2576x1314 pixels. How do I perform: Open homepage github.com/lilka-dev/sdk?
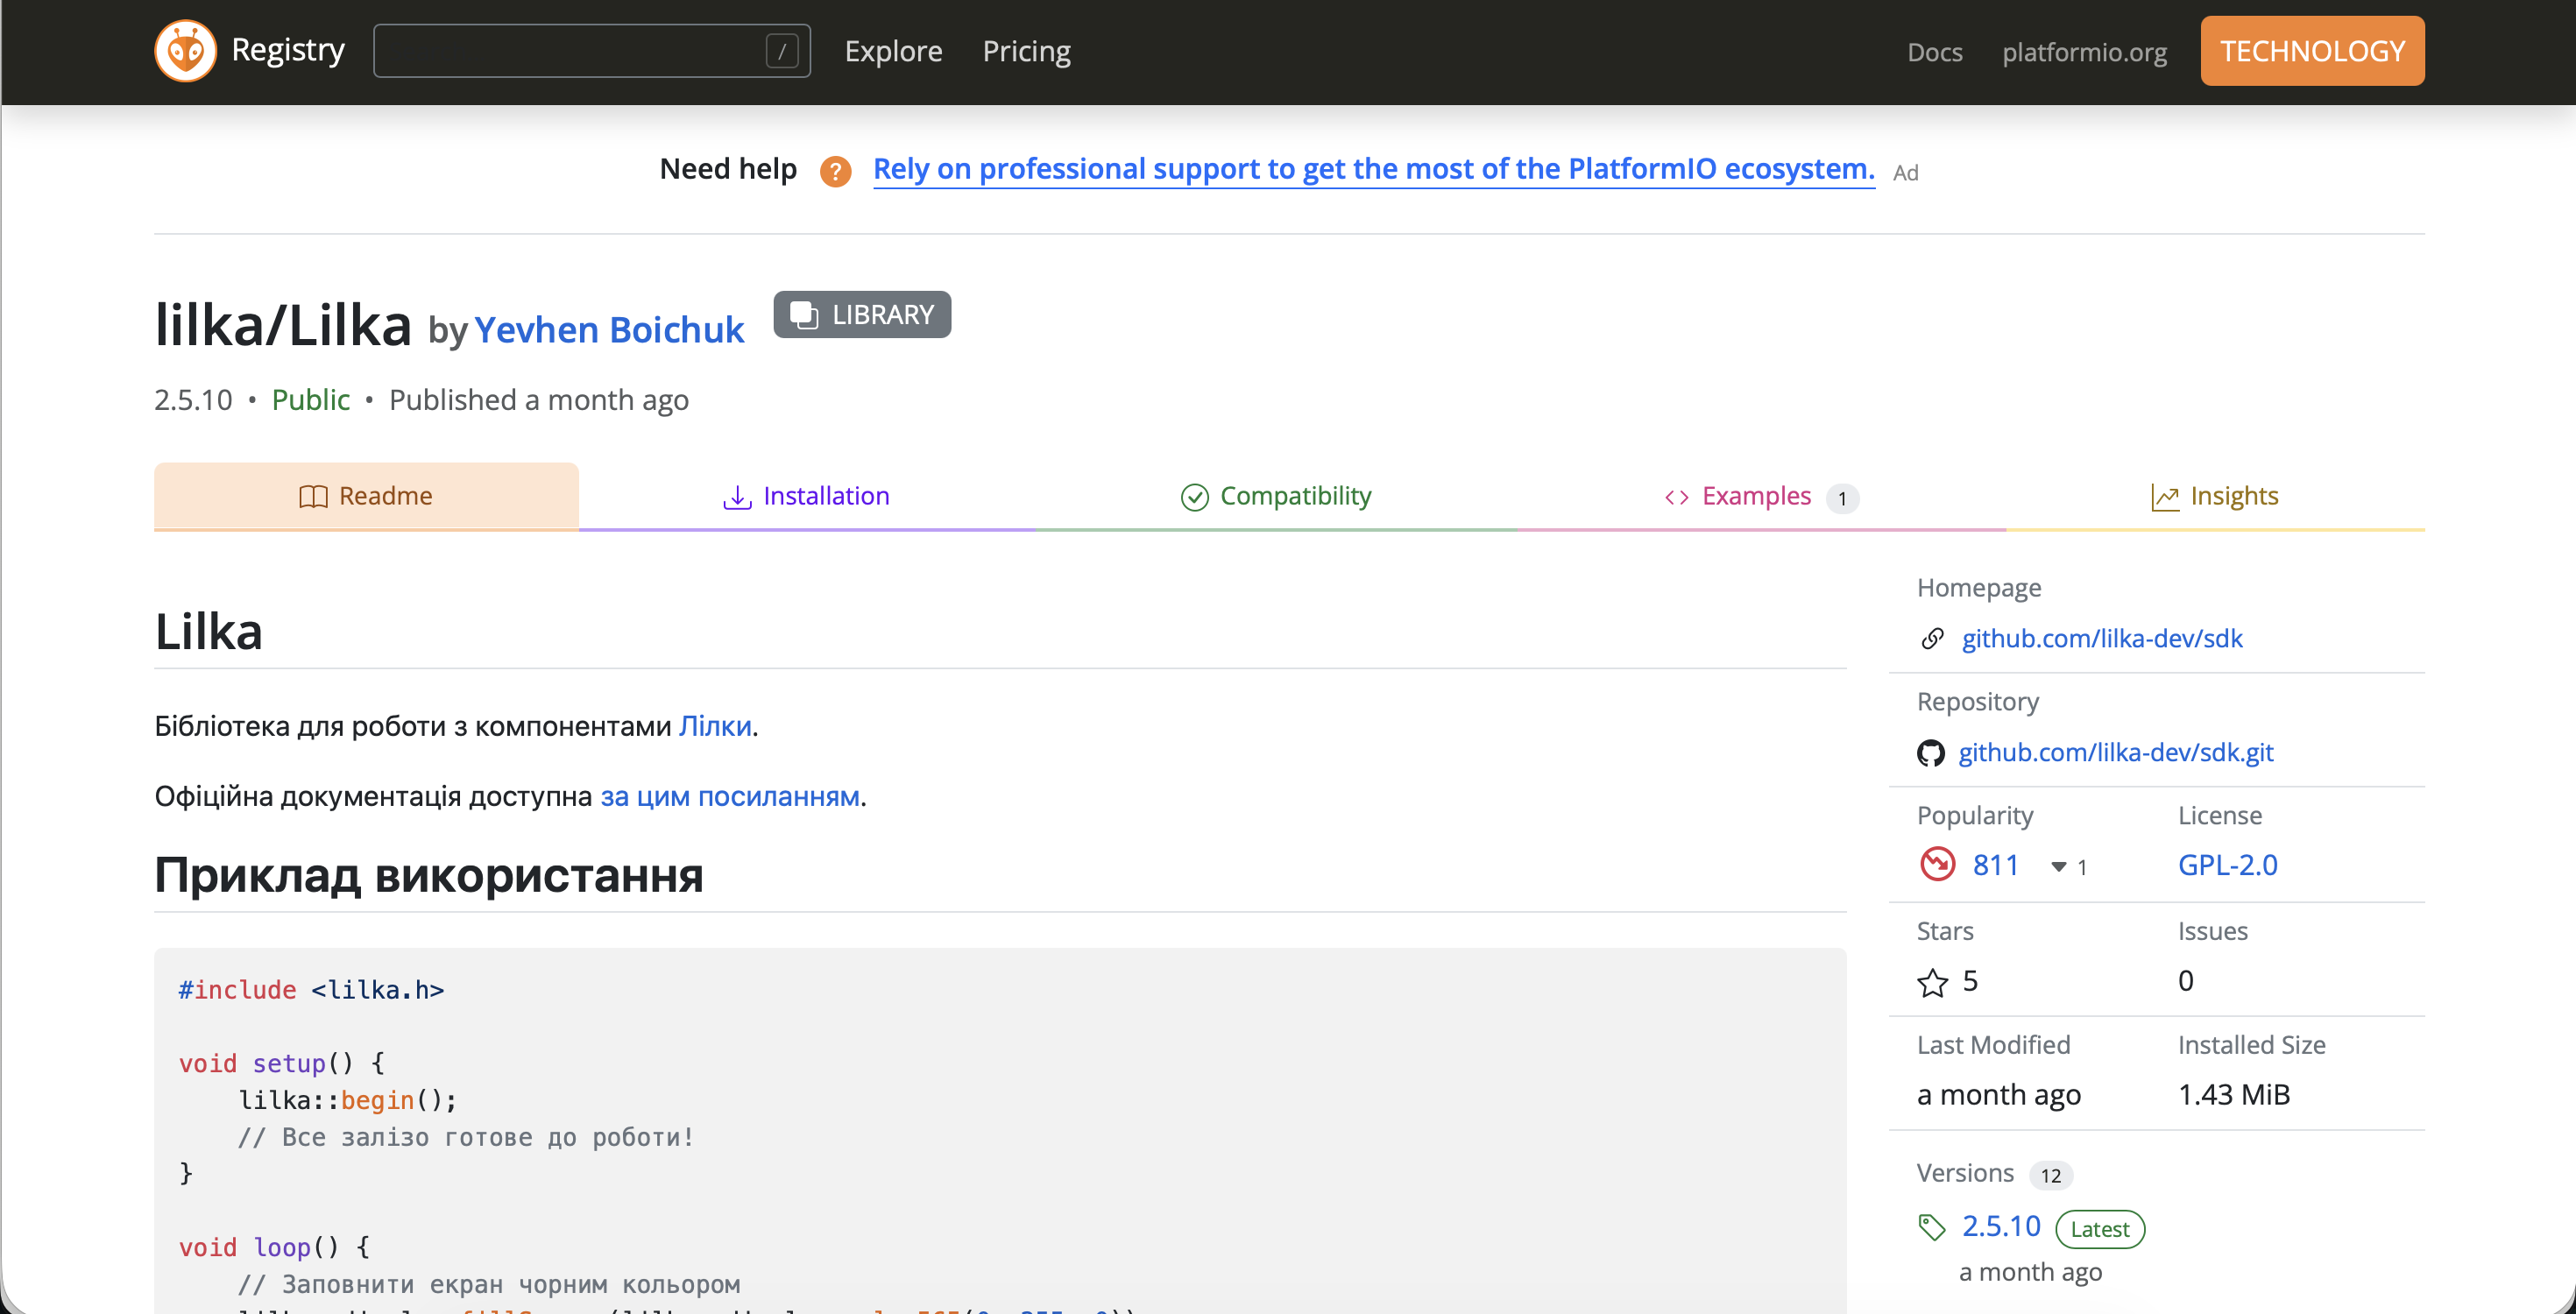pyautogui.click(x=2101, y=639)
